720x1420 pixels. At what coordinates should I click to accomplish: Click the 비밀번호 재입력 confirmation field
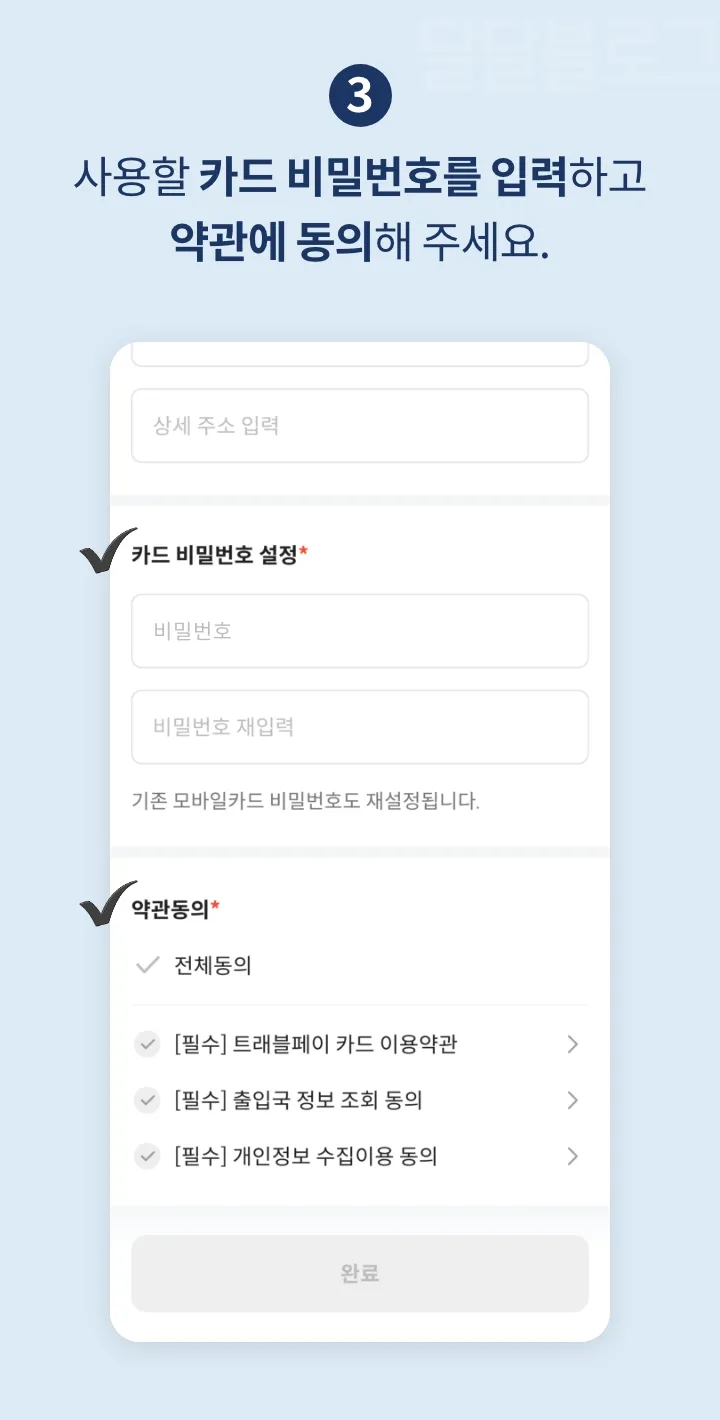(x=359, y=727)
